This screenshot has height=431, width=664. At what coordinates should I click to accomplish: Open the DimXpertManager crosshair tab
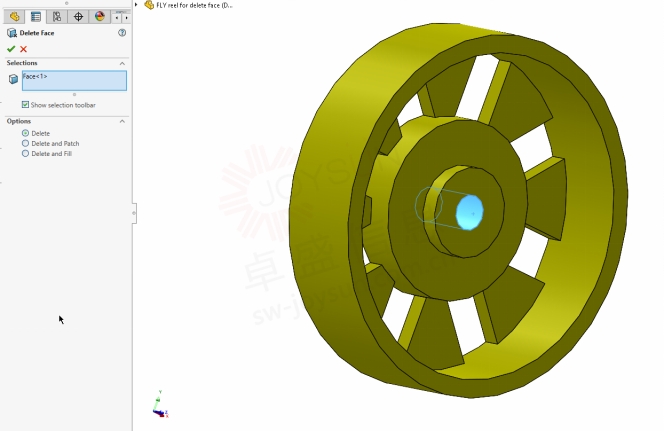[78, 17]
